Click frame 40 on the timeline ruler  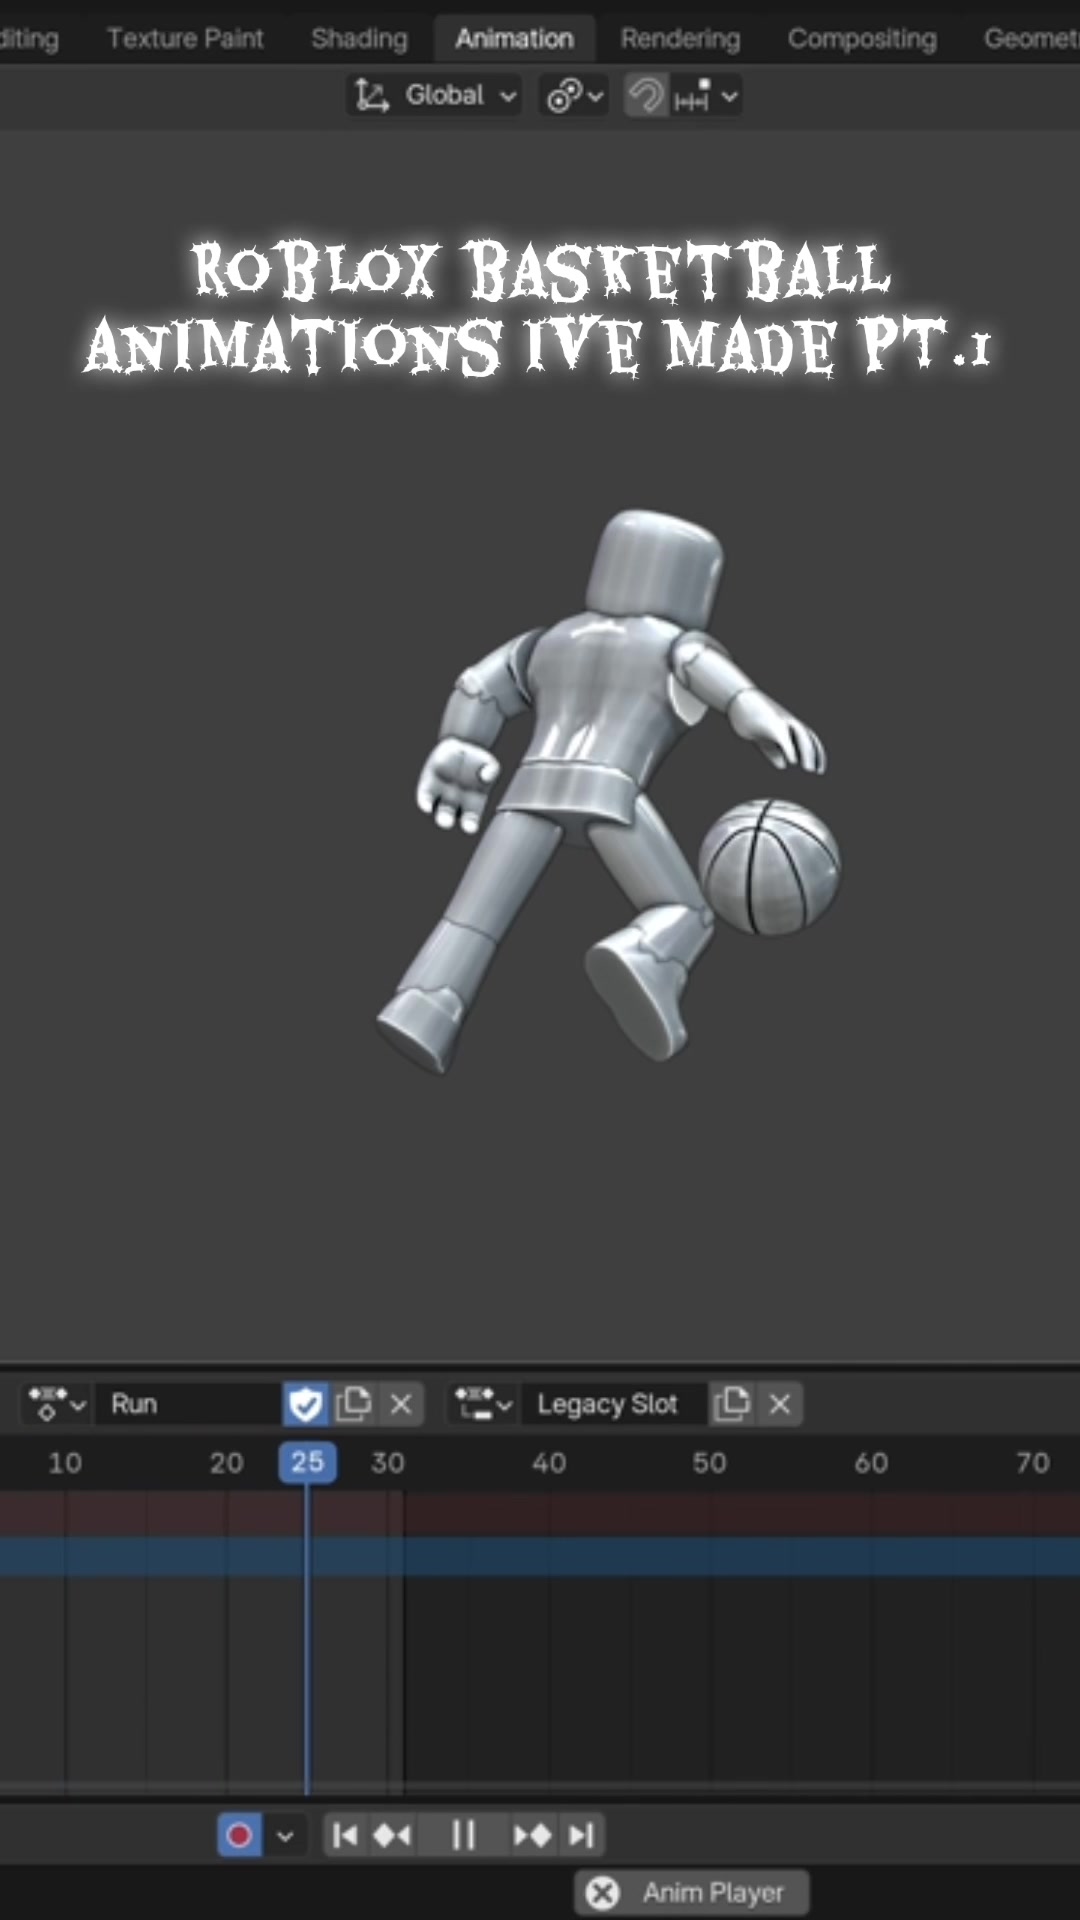(549, 1463)
